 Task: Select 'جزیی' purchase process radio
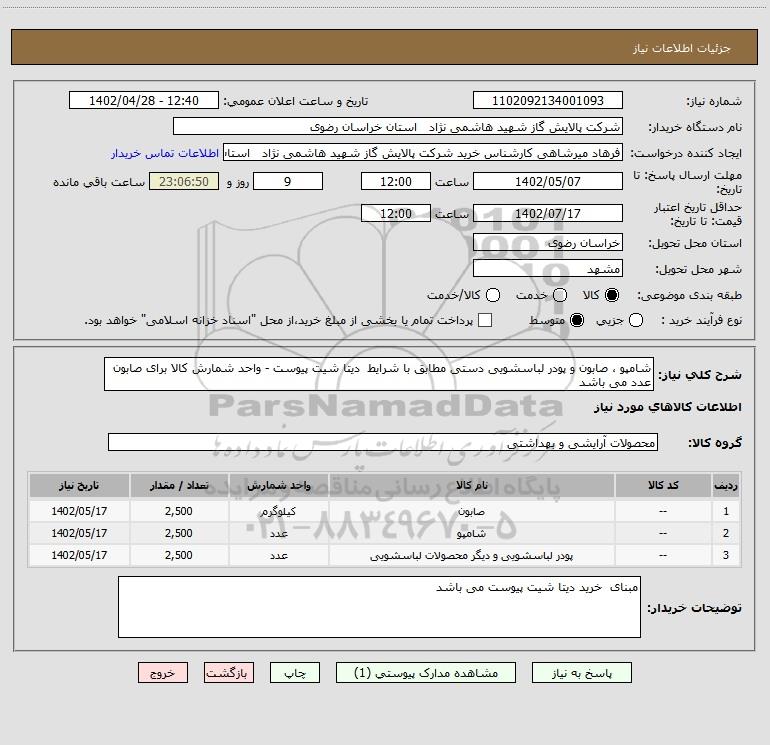coord(638,320)
